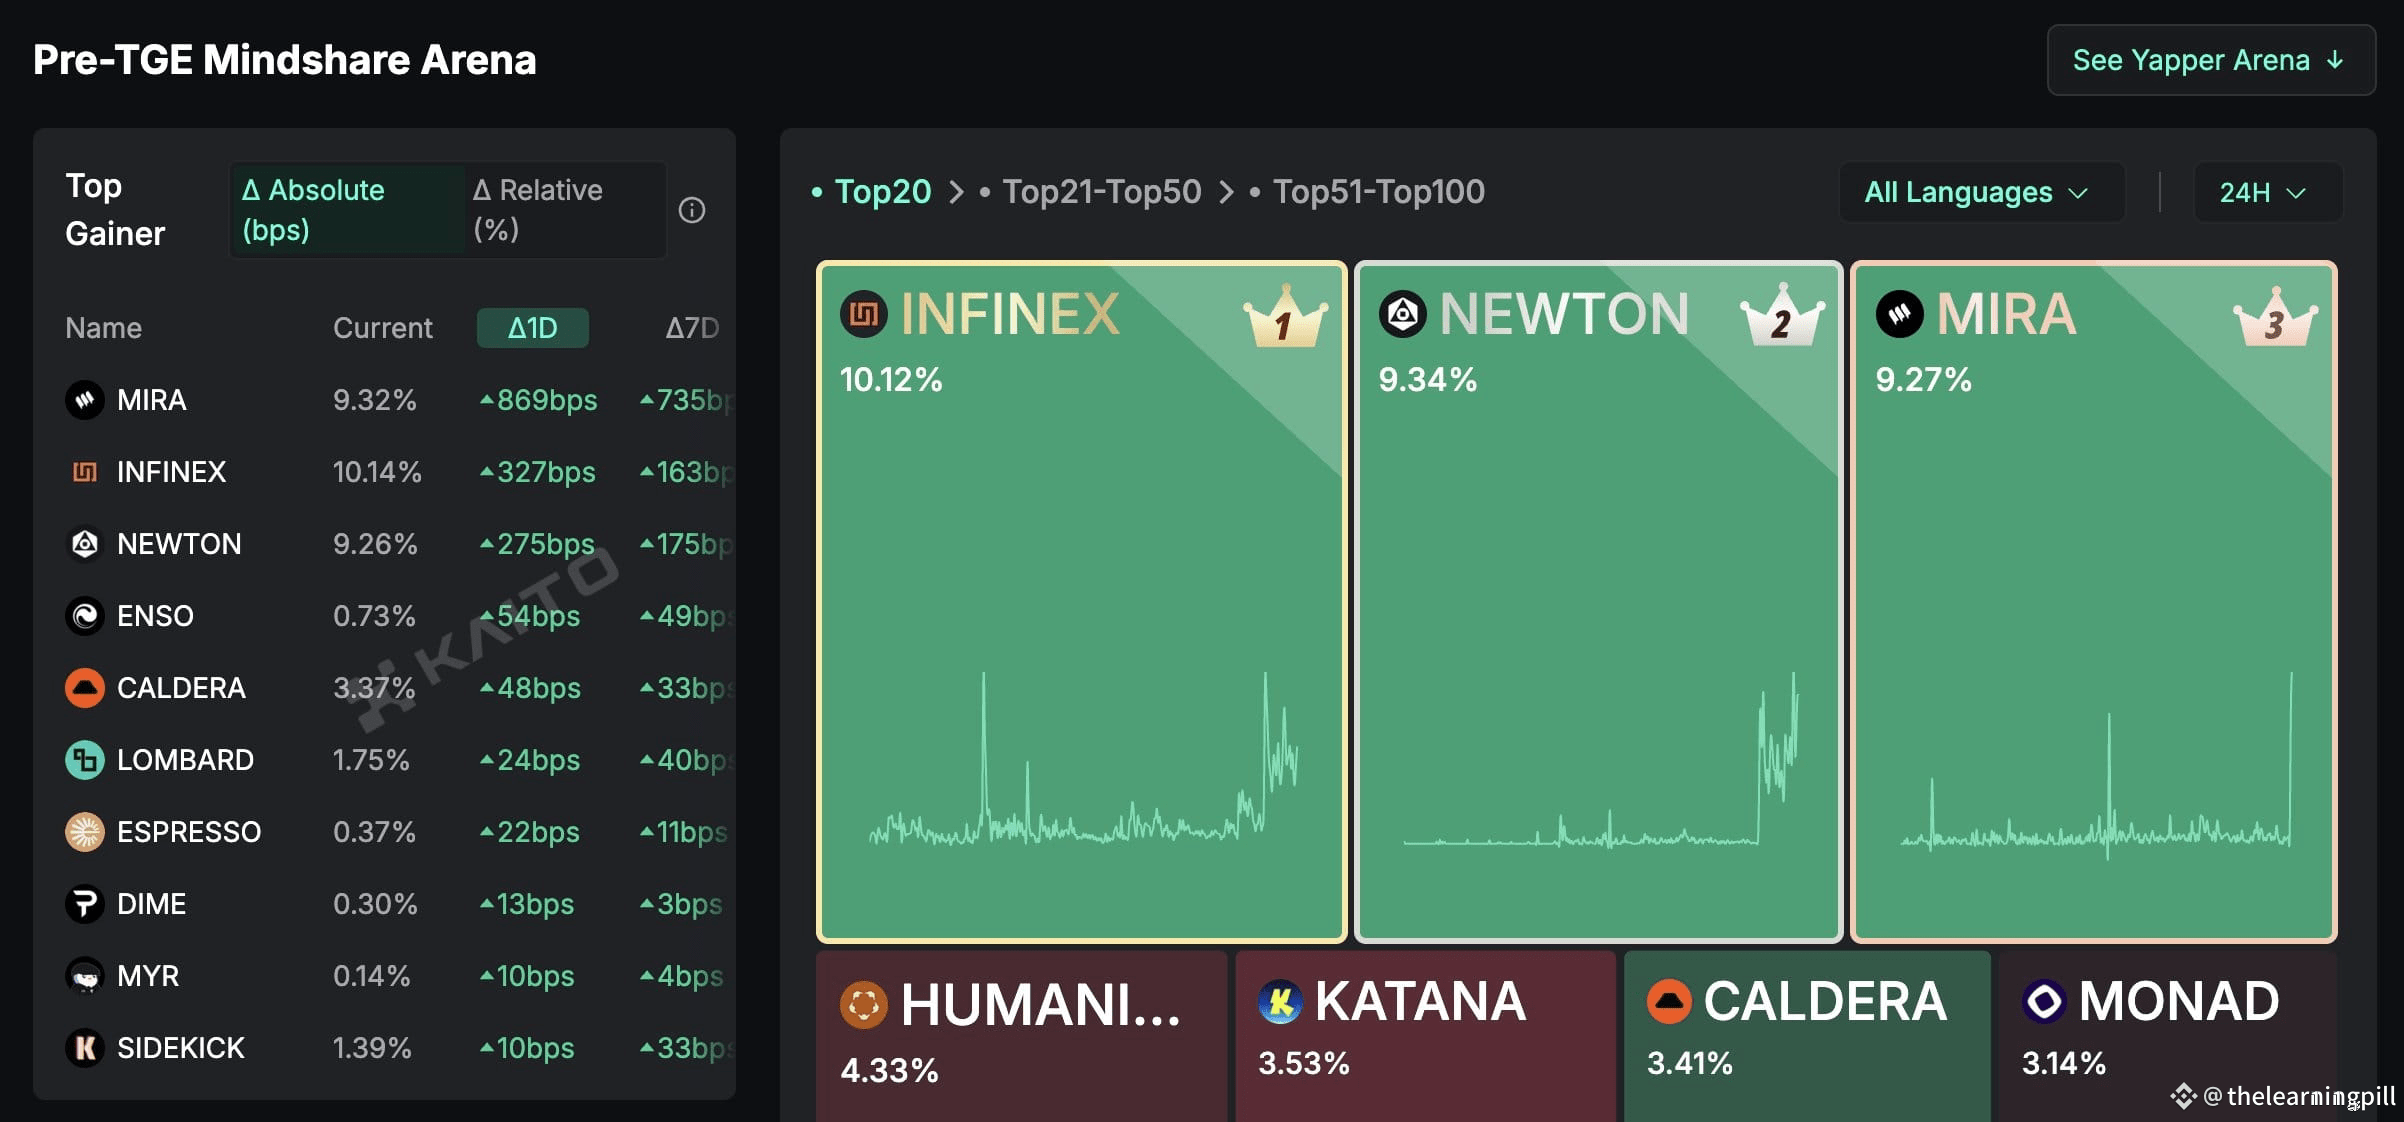This screenshot has height=1122, width=2404.
Task: Click CALDERA's 48bps one-day change
Action: (x=530, y=688)
